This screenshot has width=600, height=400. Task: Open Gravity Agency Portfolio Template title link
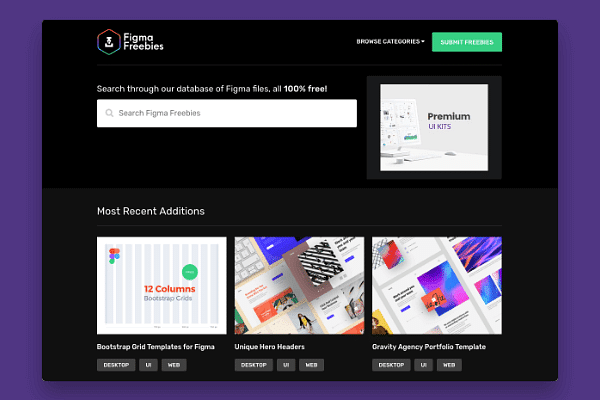pos(429,347)
